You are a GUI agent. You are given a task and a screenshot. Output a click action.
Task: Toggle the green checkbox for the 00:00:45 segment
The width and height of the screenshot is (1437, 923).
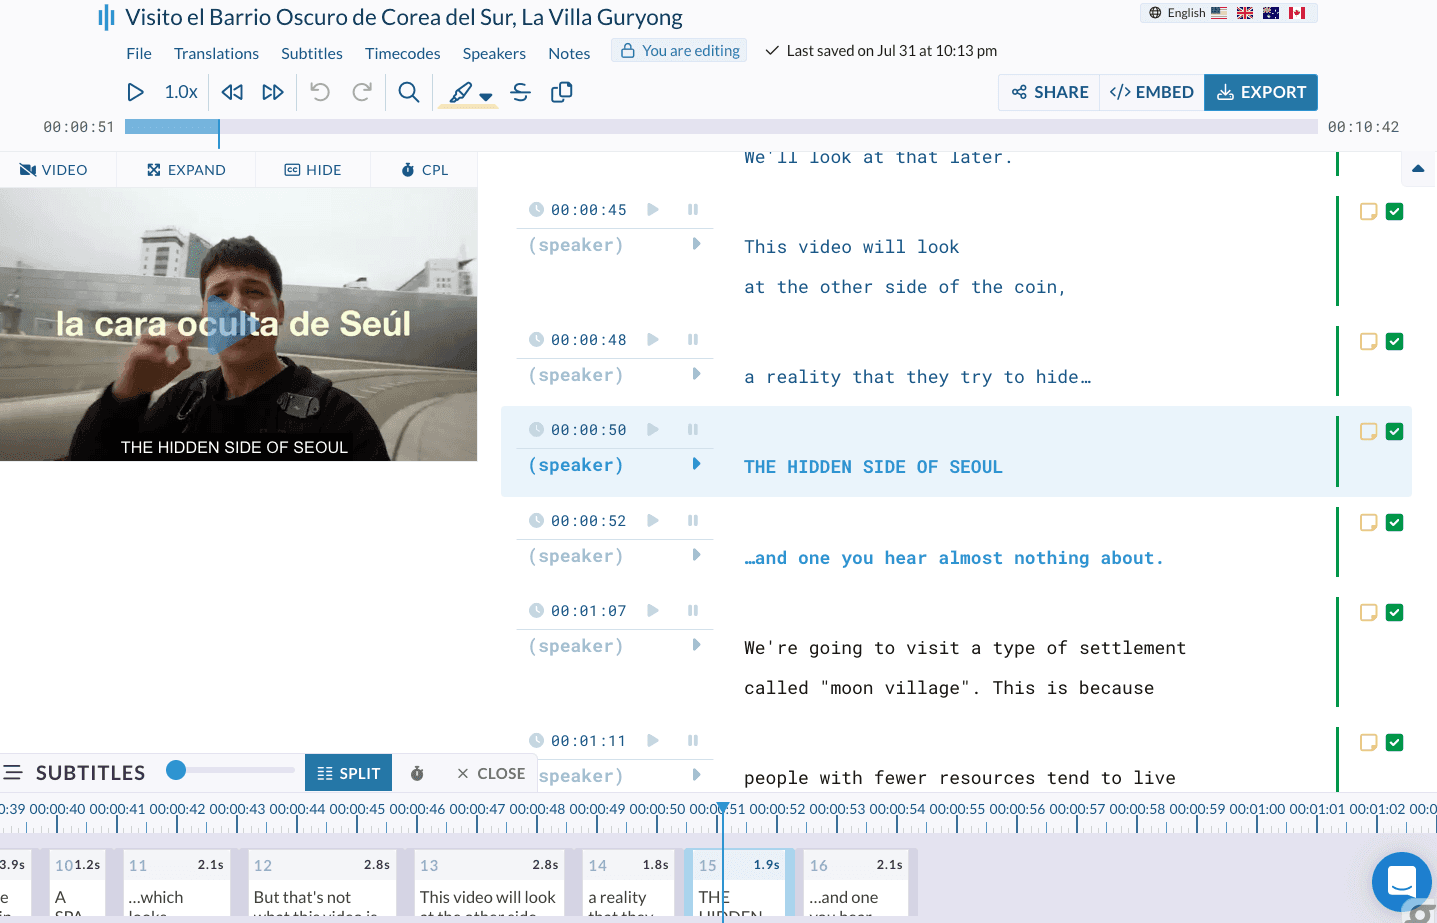[x=1394, y=211]
